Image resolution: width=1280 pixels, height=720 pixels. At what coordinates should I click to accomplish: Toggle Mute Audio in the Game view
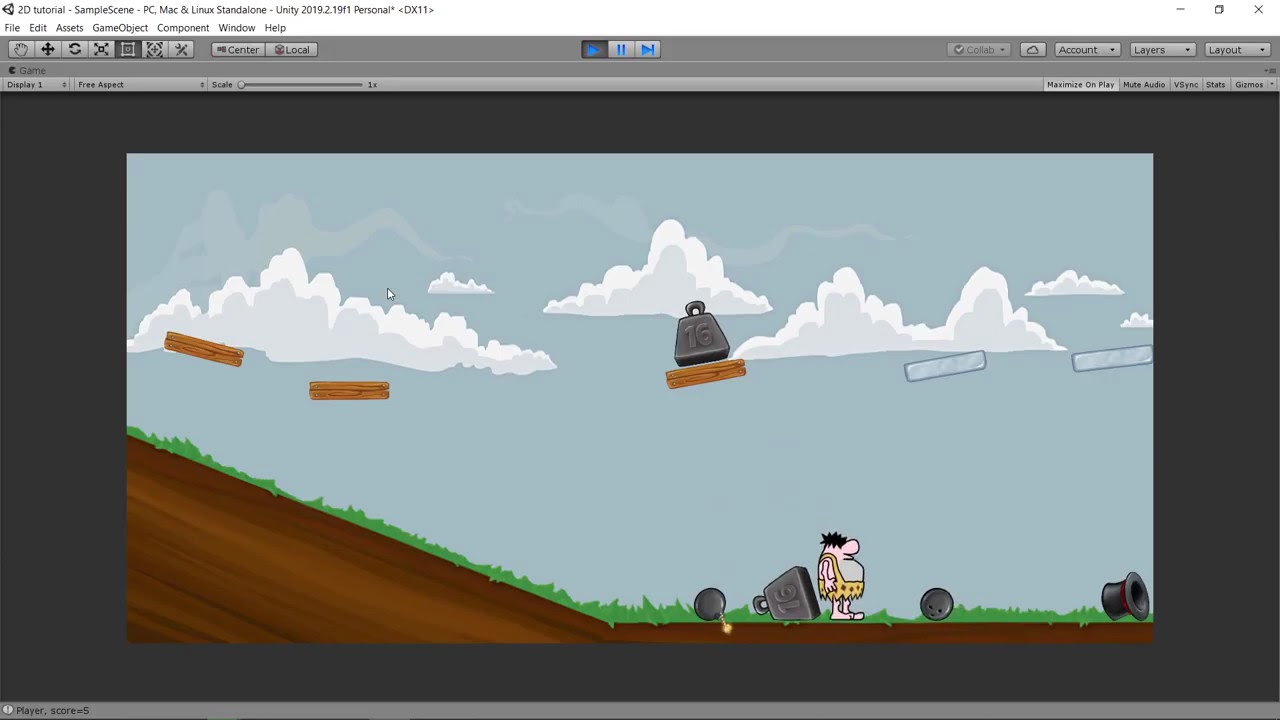coord(1144,84)
